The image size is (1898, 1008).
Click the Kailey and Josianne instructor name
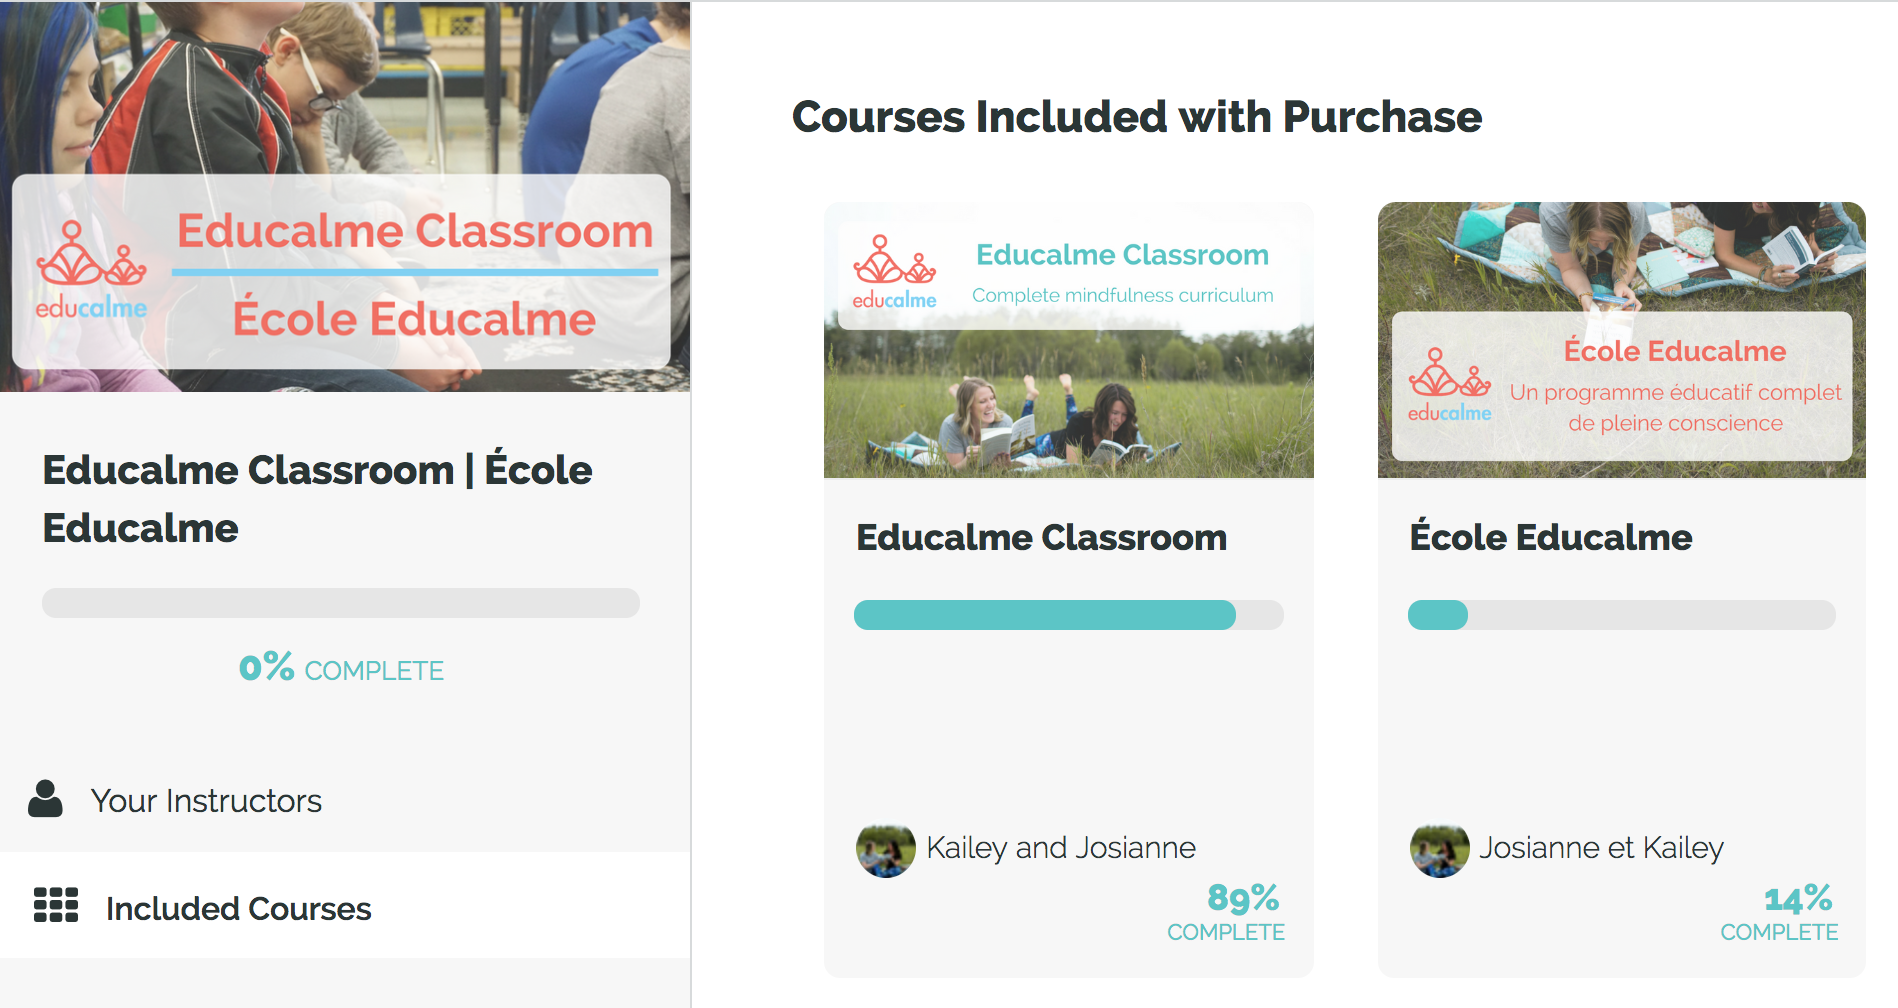pyautogui.click(x=1060, y=848)
